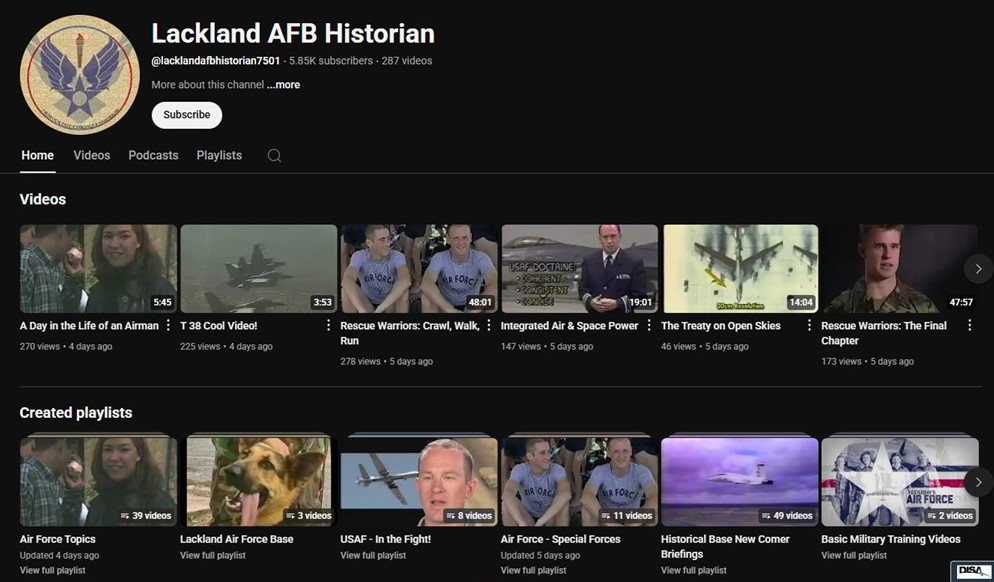994x582 pixels.
Task: Open options menu for Rescue Warriors: The Final Chapter
Action: click(x=970, y=325)
